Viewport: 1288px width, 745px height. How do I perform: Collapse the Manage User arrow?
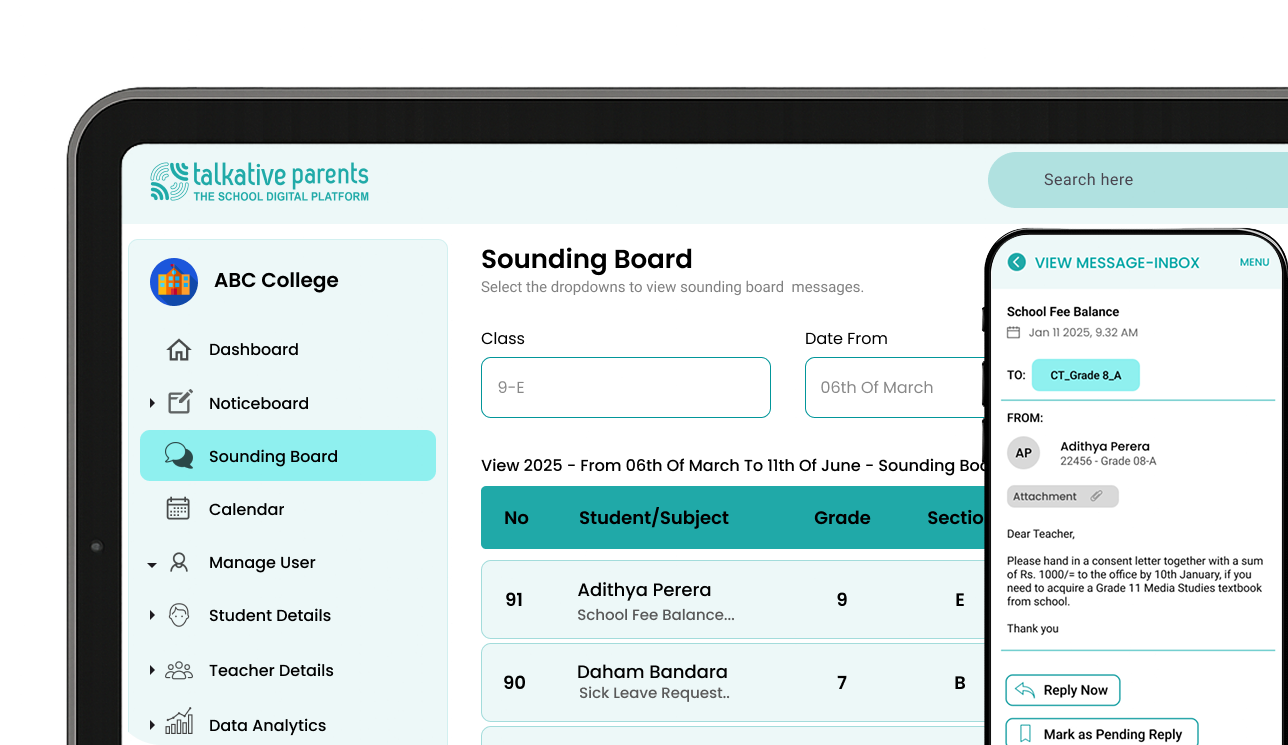pos(152,564)
